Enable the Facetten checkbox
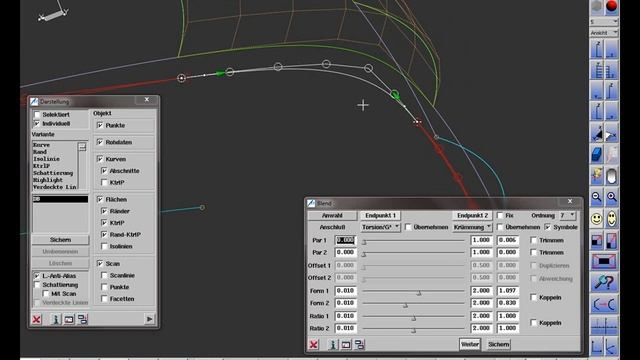640x360 pixels. pyautogui.click(x=104, y=299)
